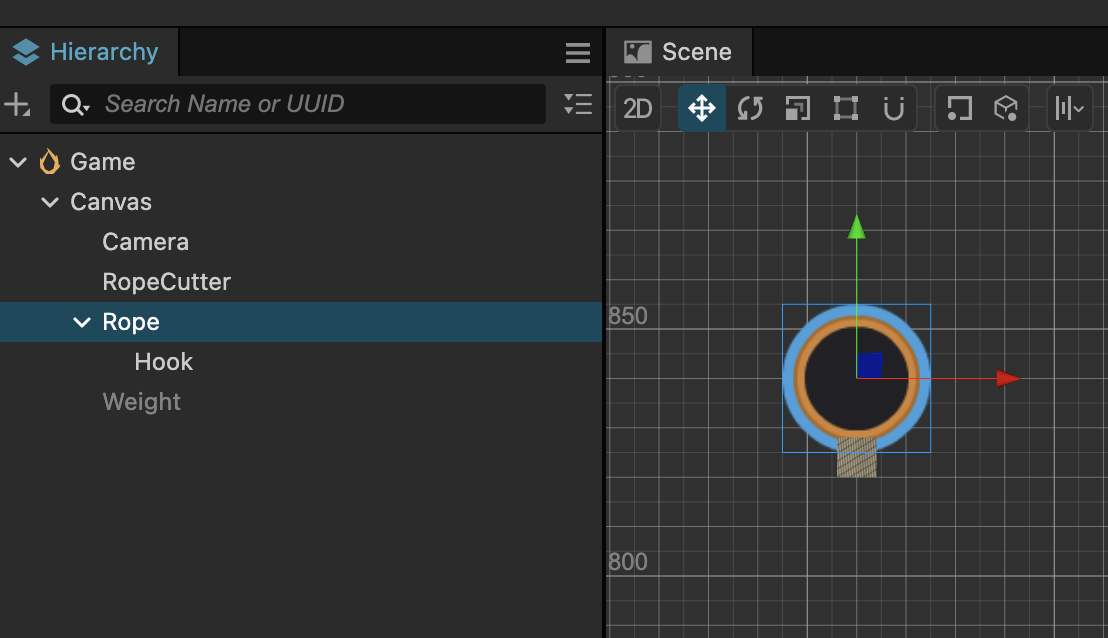Select the Hook node in hierarchy

163,362
